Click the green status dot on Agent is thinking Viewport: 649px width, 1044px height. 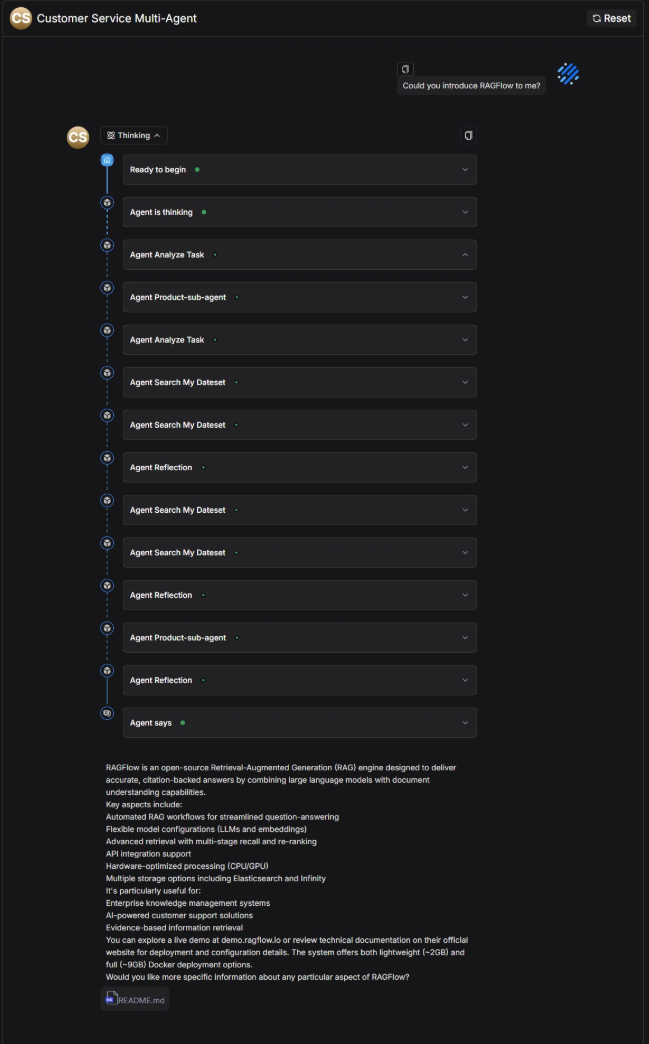pyautogui.click(x=204, y=212)
